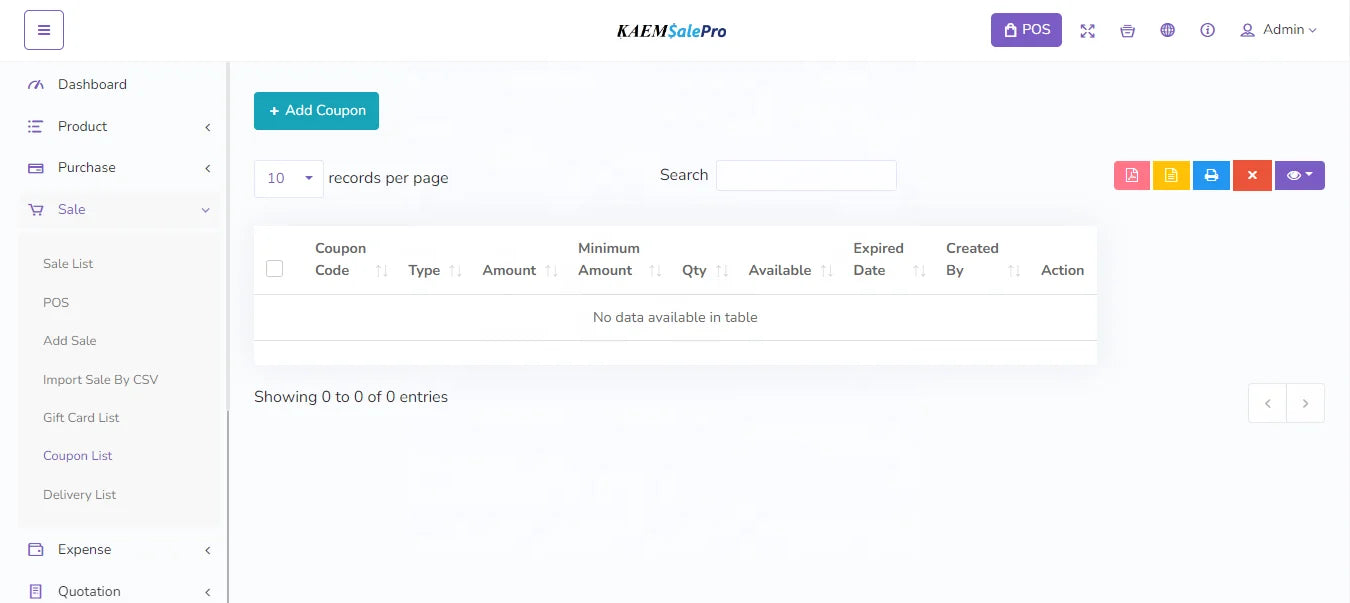
Task: Open Gift Card List submenu item
Action: click(x=81, y=418)
